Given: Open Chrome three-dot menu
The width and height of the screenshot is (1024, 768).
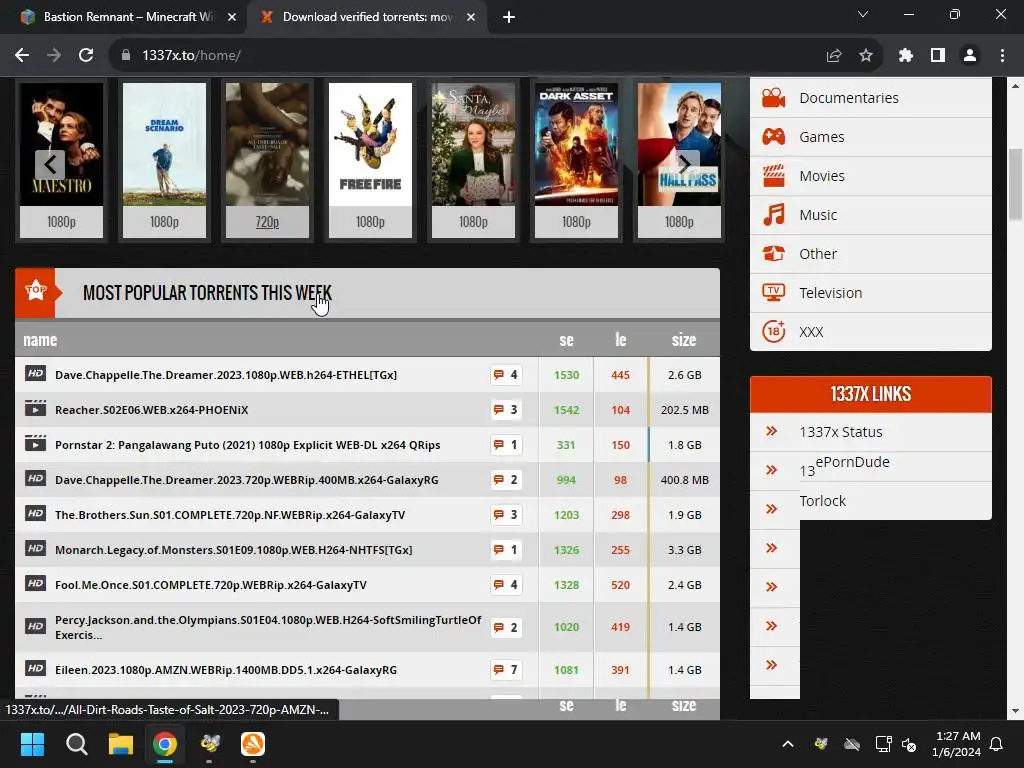Looking at the screenshot, I should [1002, 56].
